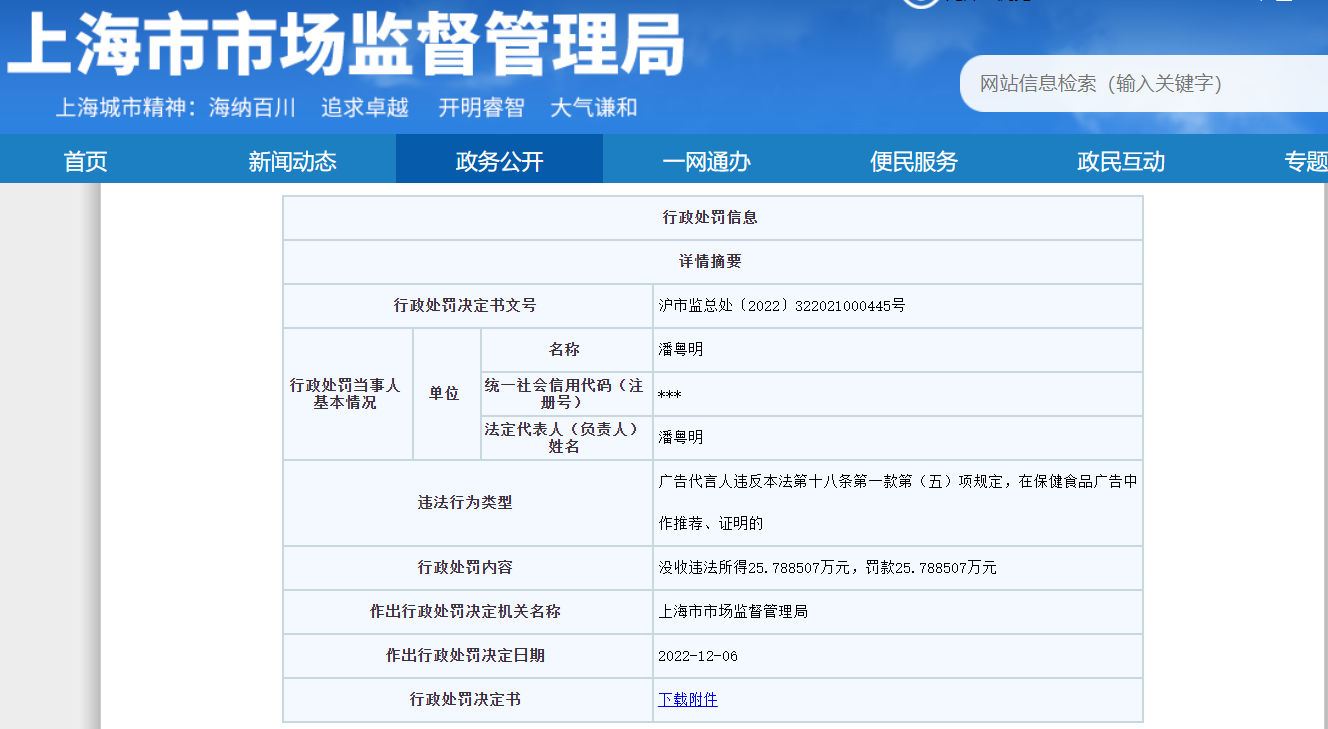
Task: Select the 行政处罚当事人基本情况 cell
Action: pyautogui.click(x=347, y=393)
